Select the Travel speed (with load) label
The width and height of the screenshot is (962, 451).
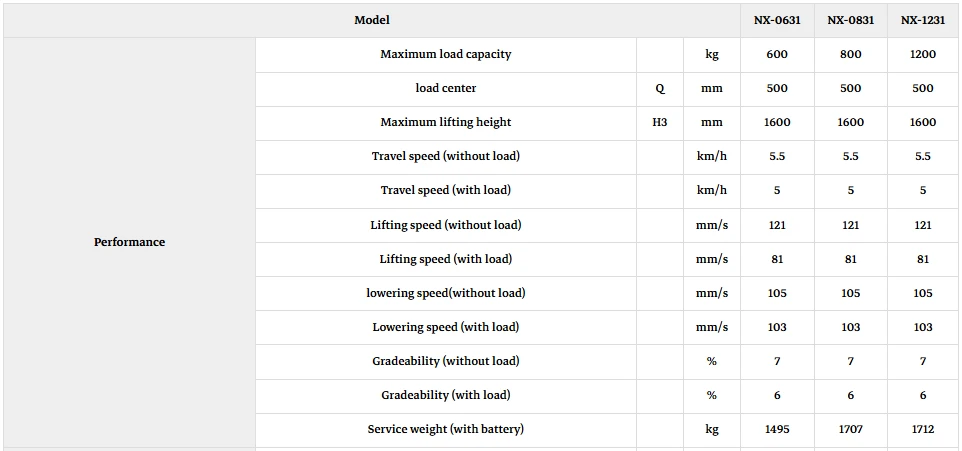(445, 190)
